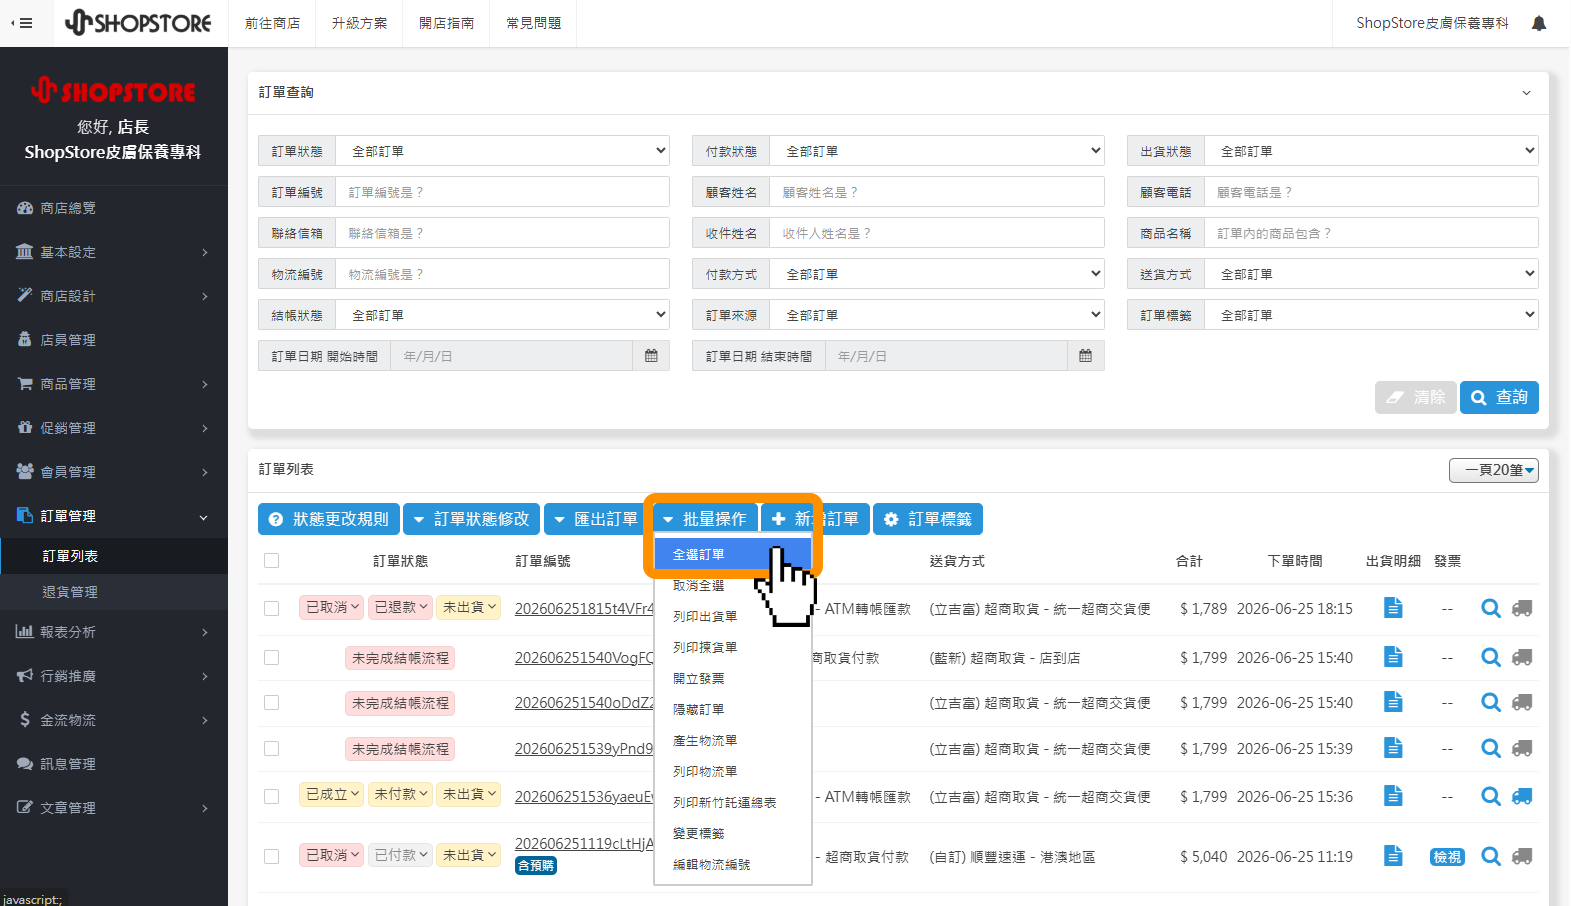Focus the 訂單編號 input field
Screen dimensions: 1571x906
502,192
